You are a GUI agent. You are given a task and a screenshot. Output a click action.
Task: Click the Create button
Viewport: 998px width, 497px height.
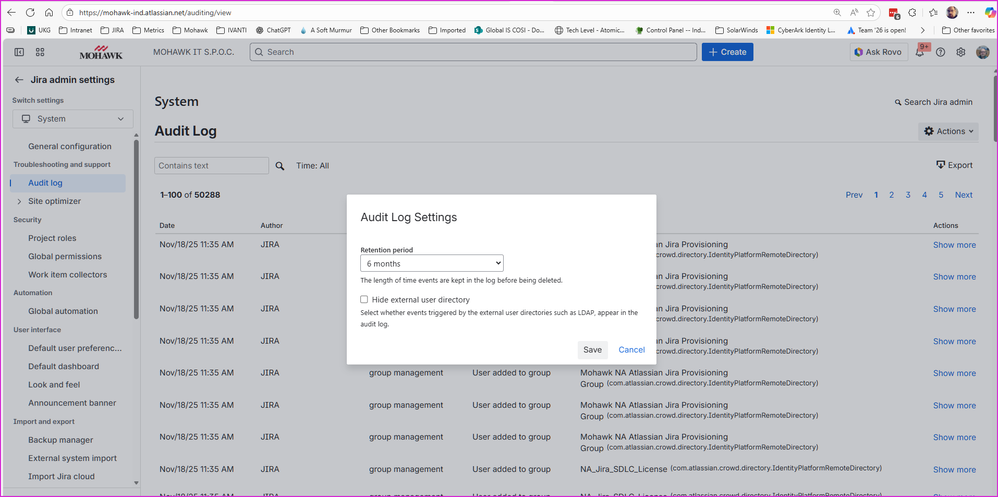pos(727,52)
